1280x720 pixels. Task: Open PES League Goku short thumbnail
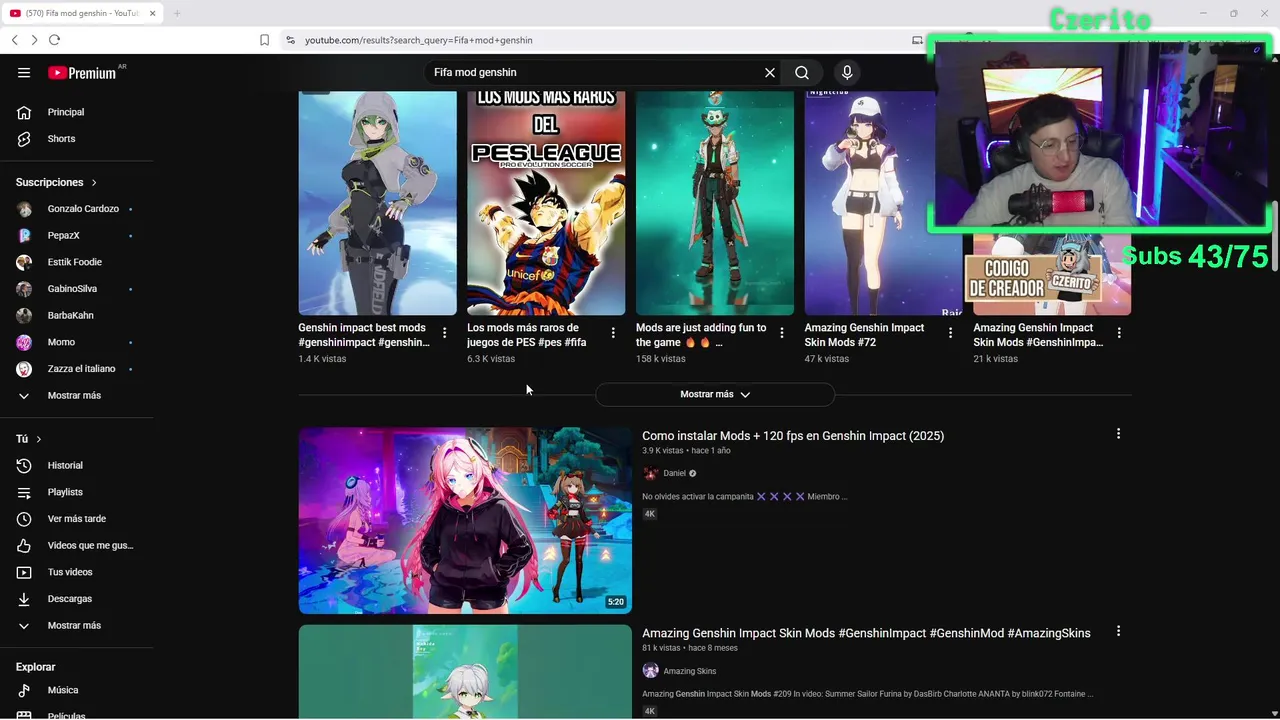pyautogui.click(x=546, y=203)
